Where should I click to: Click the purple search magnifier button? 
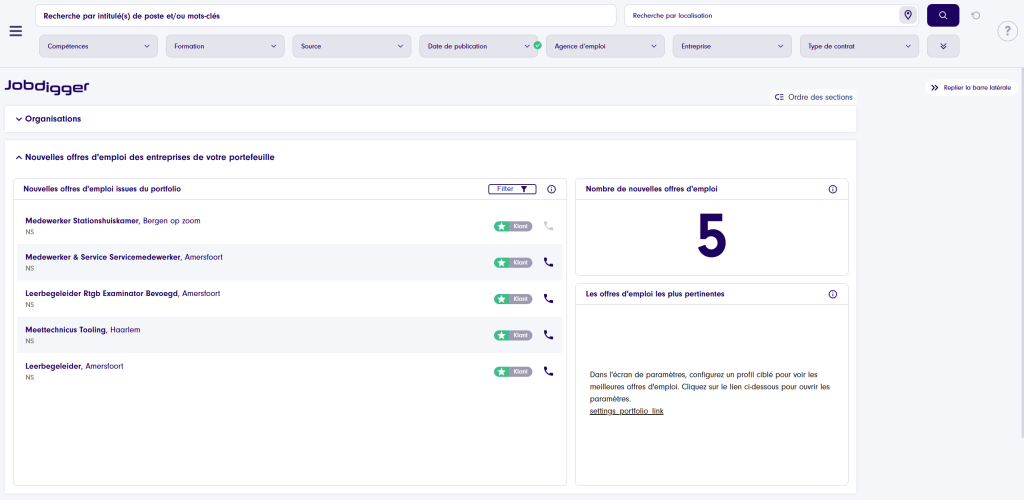point(942,15)
